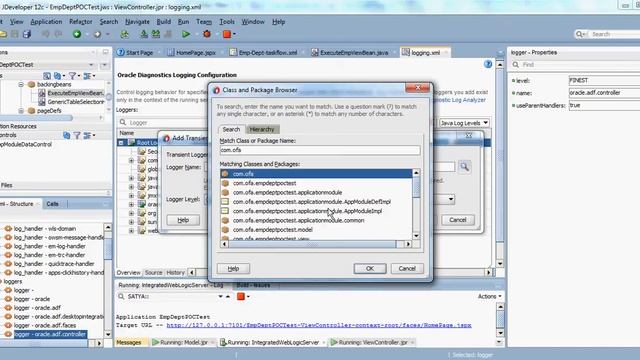Click Help in Add Transient Logger dialog
The width and height of the screenshot is (640, 360).
(x=183, y=220)
